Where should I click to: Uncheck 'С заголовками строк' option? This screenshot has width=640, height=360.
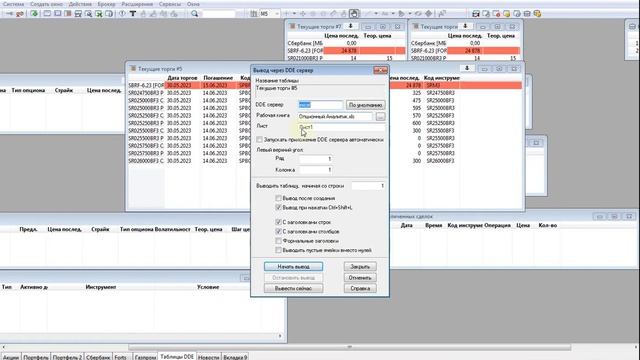[278, 222]
